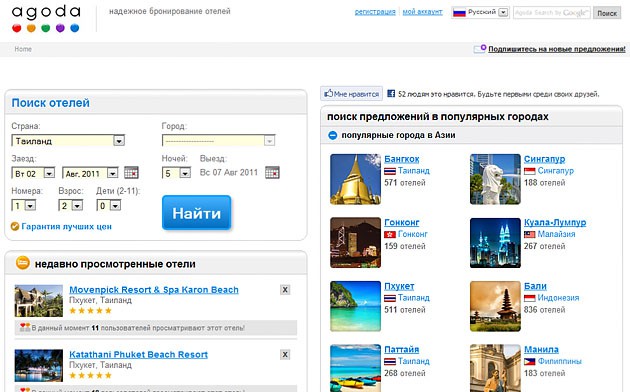Click the Hong Kong skyline thumbnail
This screenshot has height=392, width=630.
(355, 243)
